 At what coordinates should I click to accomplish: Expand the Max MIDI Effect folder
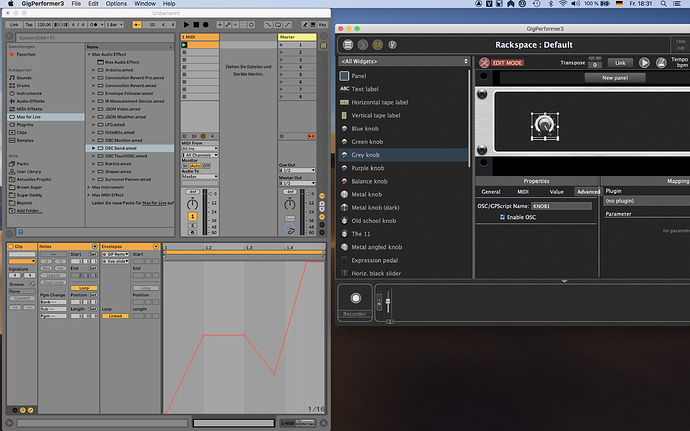pos(89,195)
